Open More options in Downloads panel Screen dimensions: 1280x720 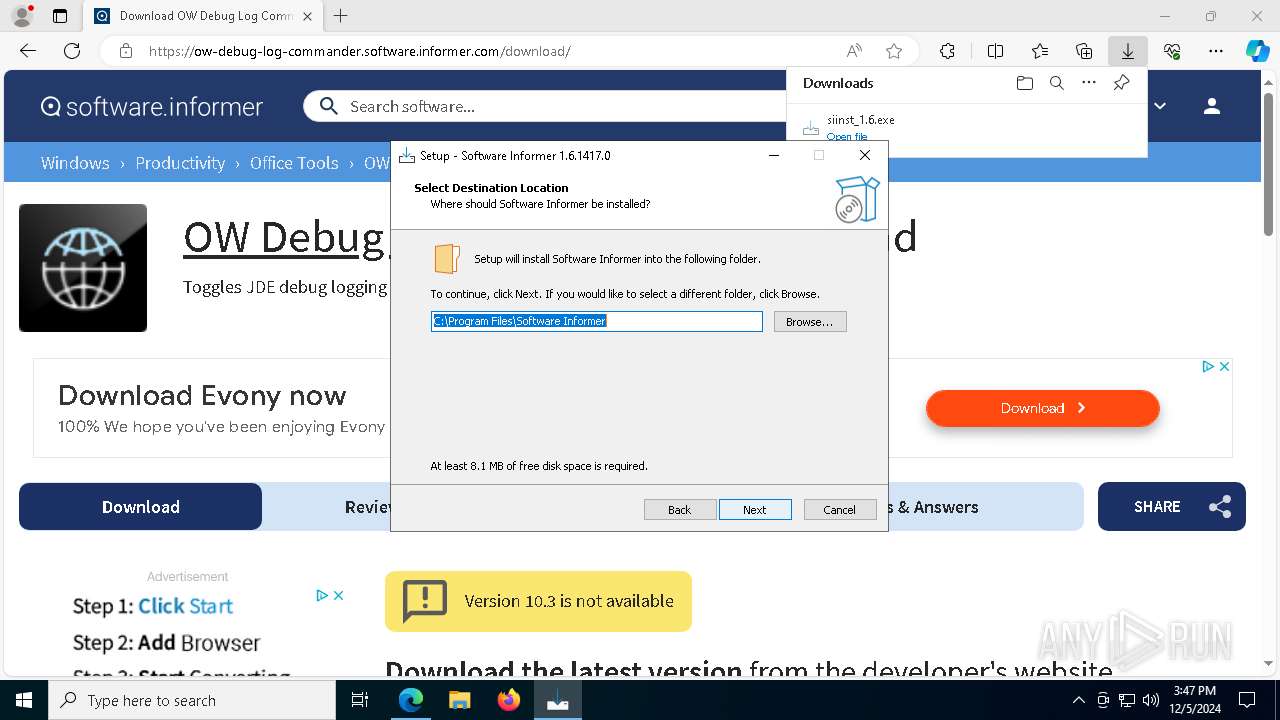click(x=1089, y=83)
